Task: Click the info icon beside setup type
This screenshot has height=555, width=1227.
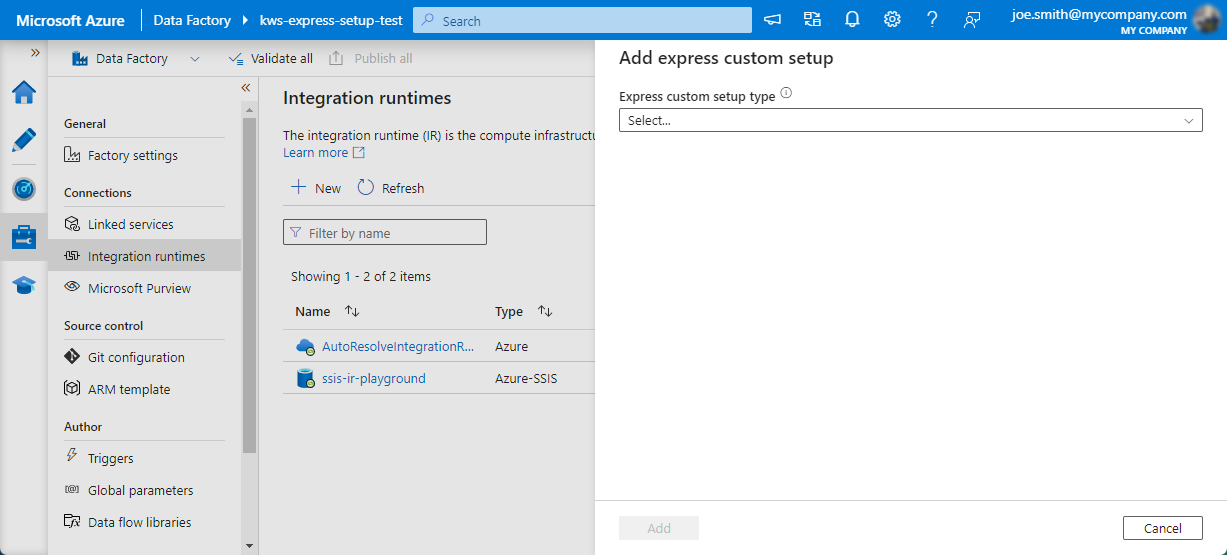Action: tap(786, 93)
